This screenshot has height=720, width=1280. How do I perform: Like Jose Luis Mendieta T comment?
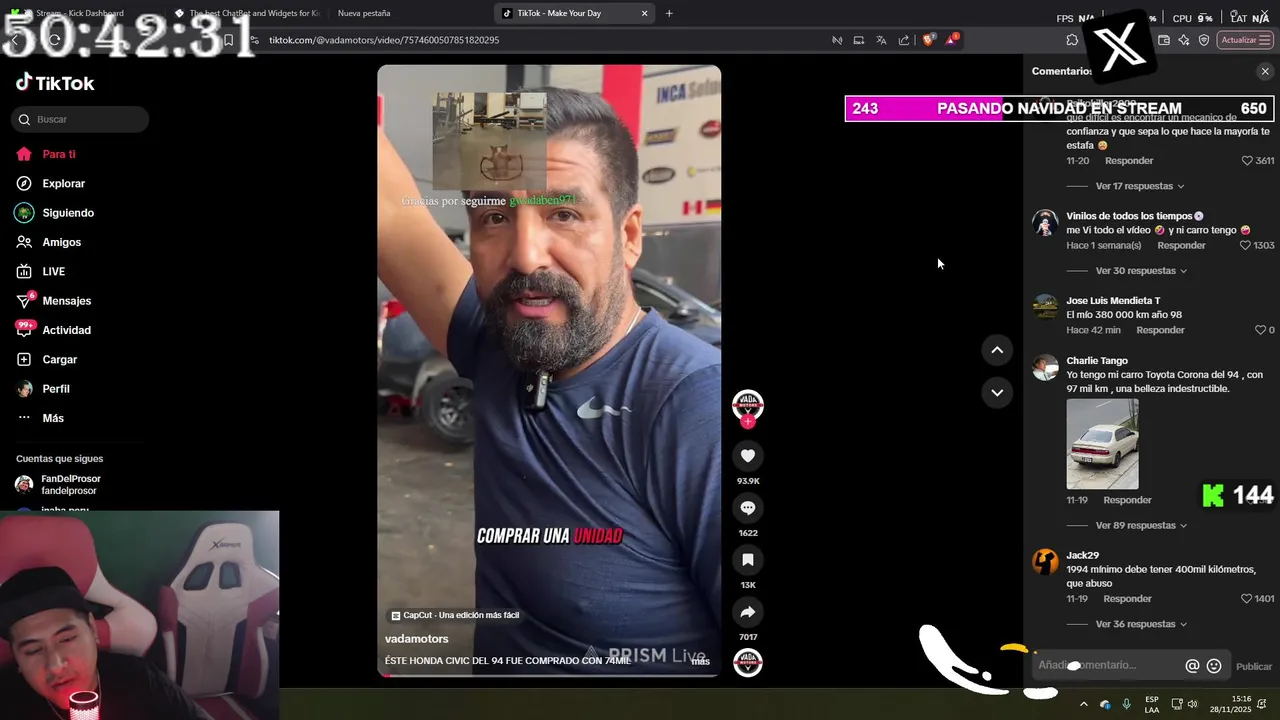coord(1260,330)
